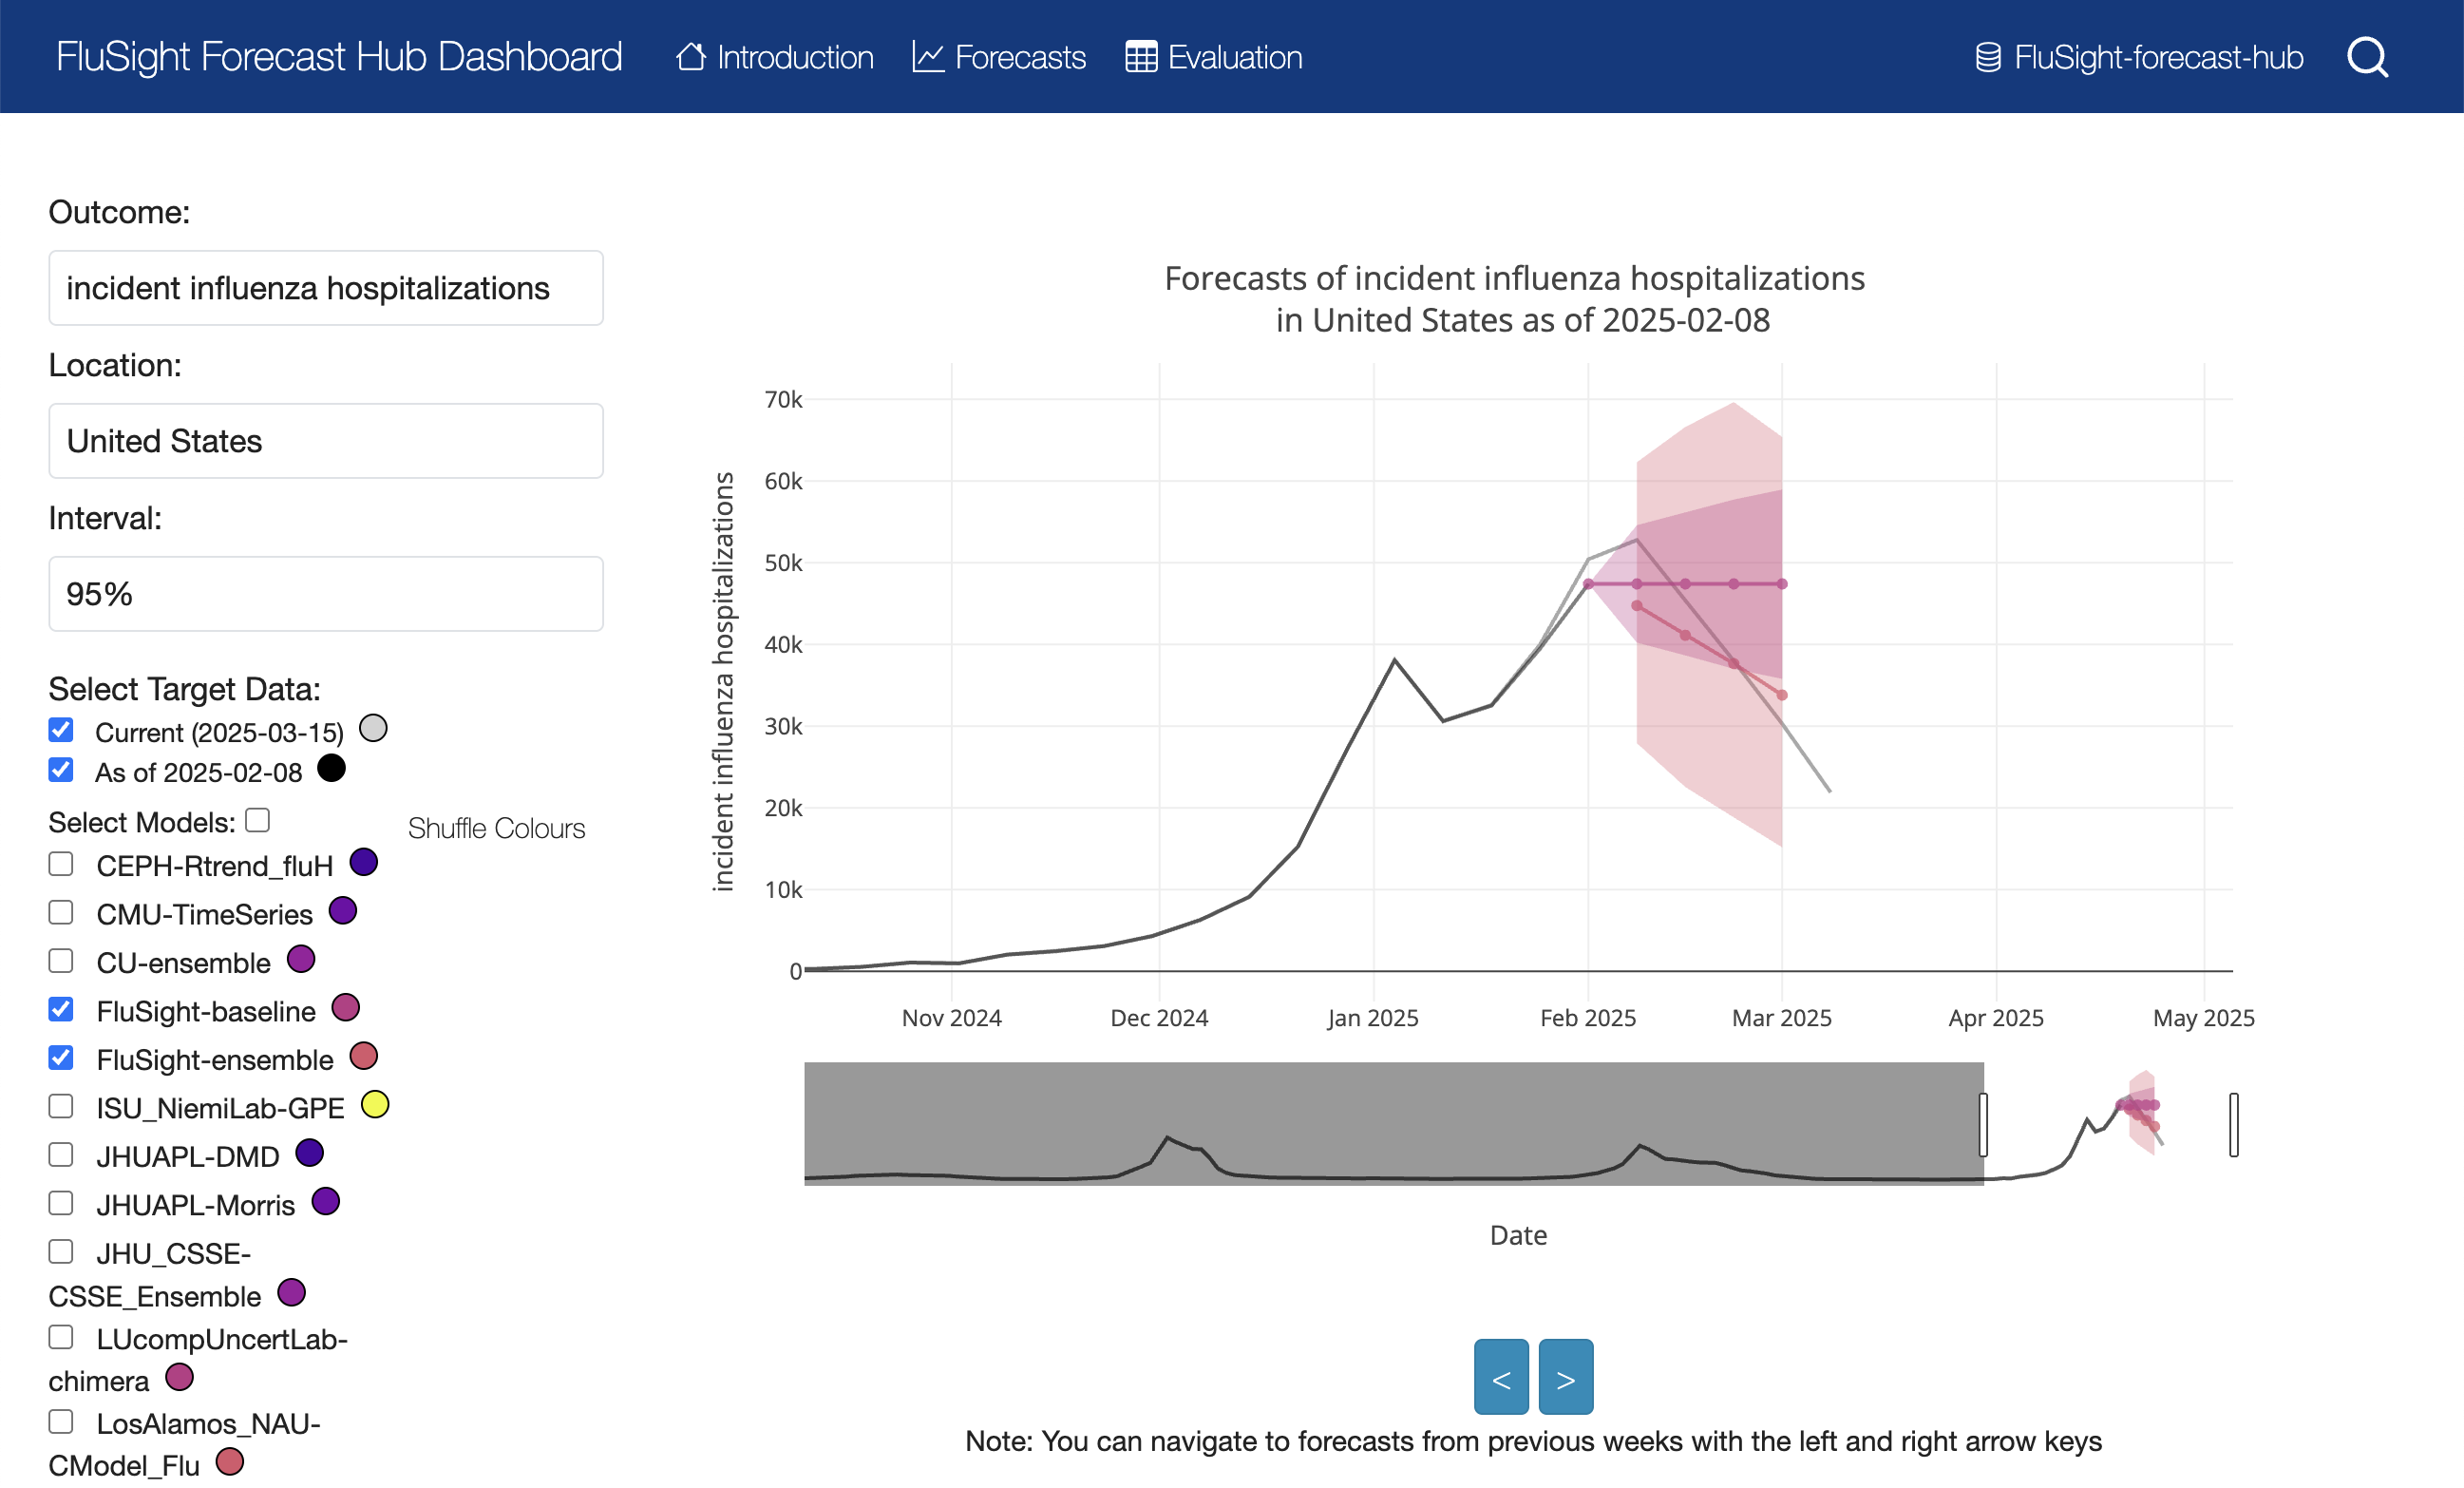
Task: Click the Mar 2025 x-axis label
Action: click(1782, 1018)
